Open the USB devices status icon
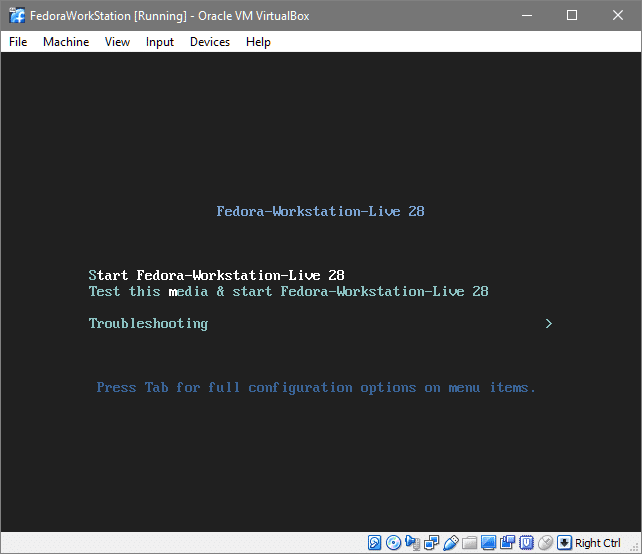The height and width of the screenshot is (554, 642). pos(450,543)
